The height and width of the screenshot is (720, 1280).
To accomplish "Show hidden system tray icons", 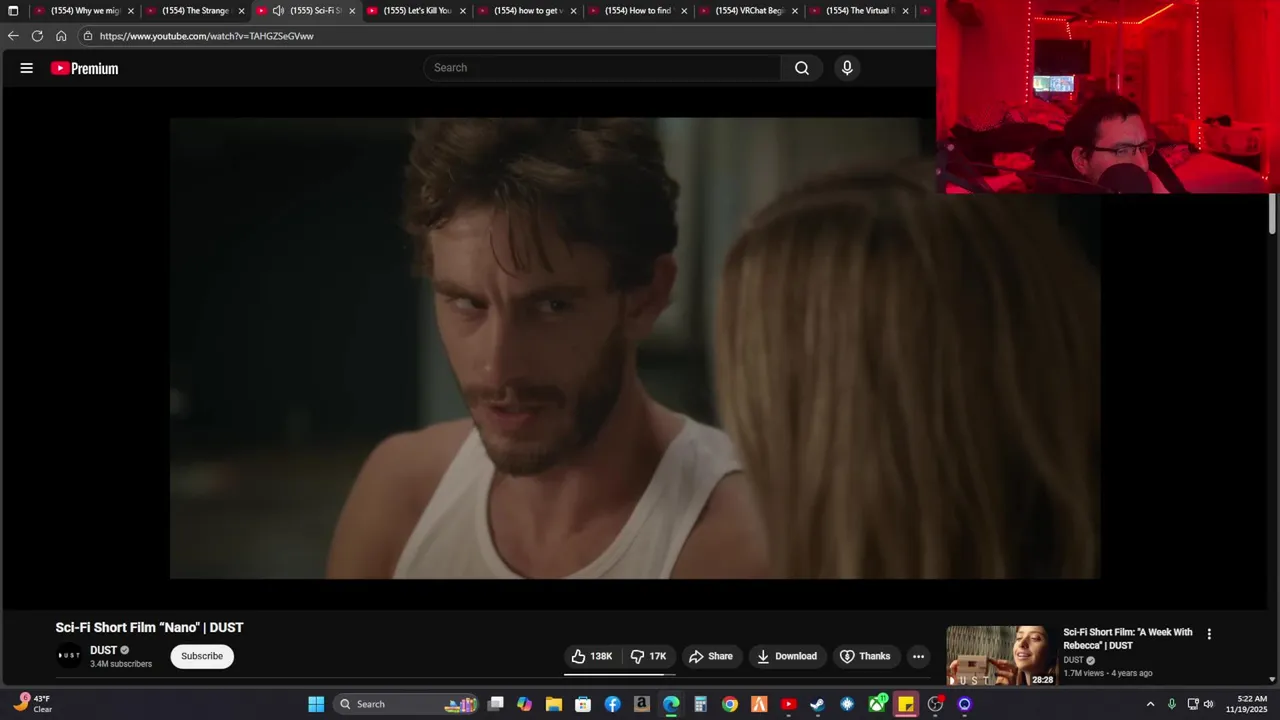I will (1150, 704).
